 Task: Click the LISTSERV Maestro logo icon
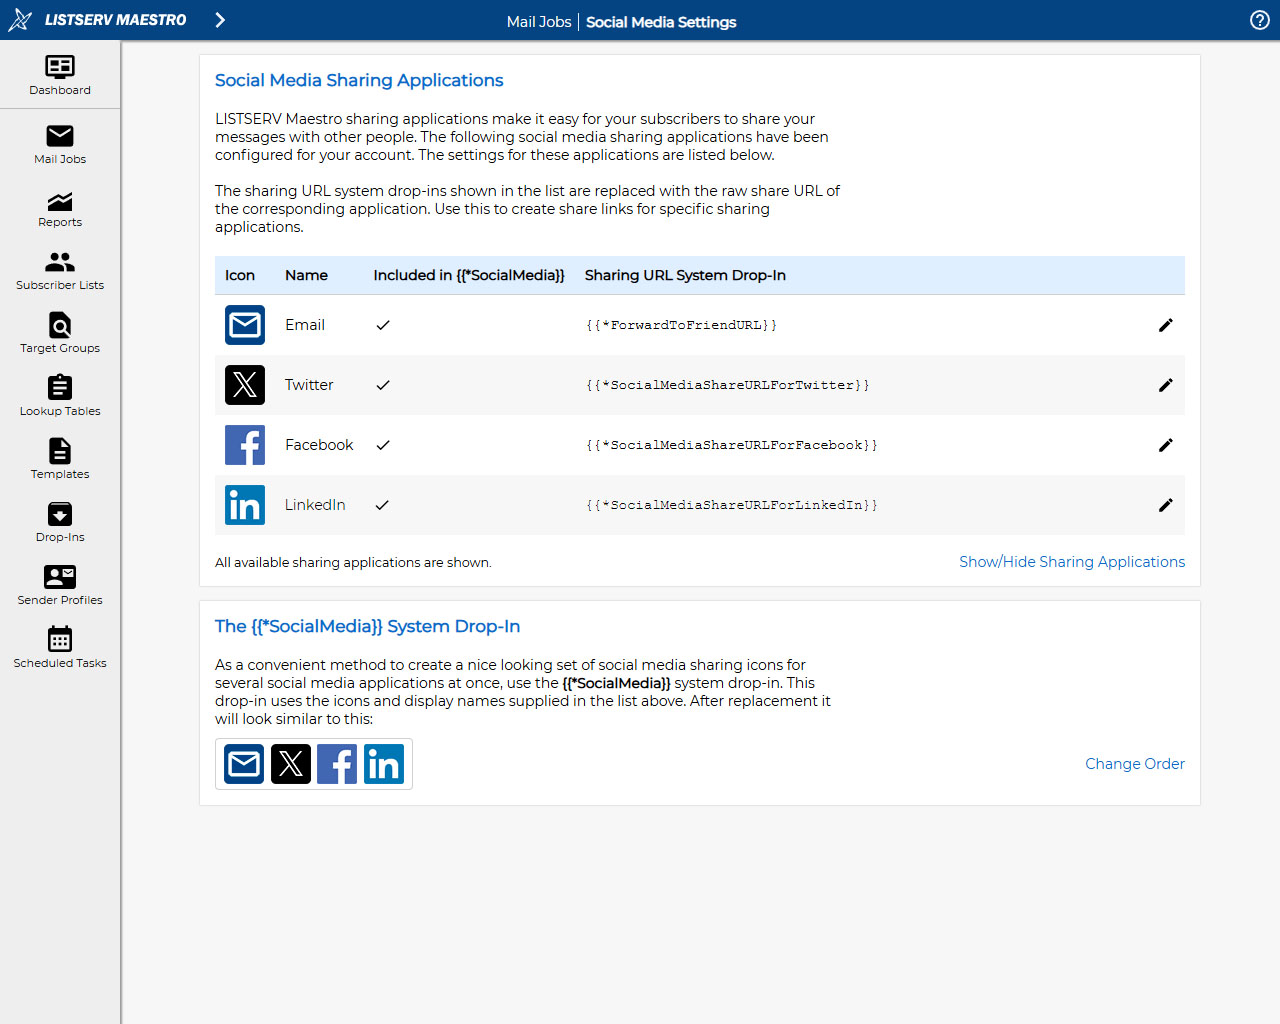coord(20,20)
